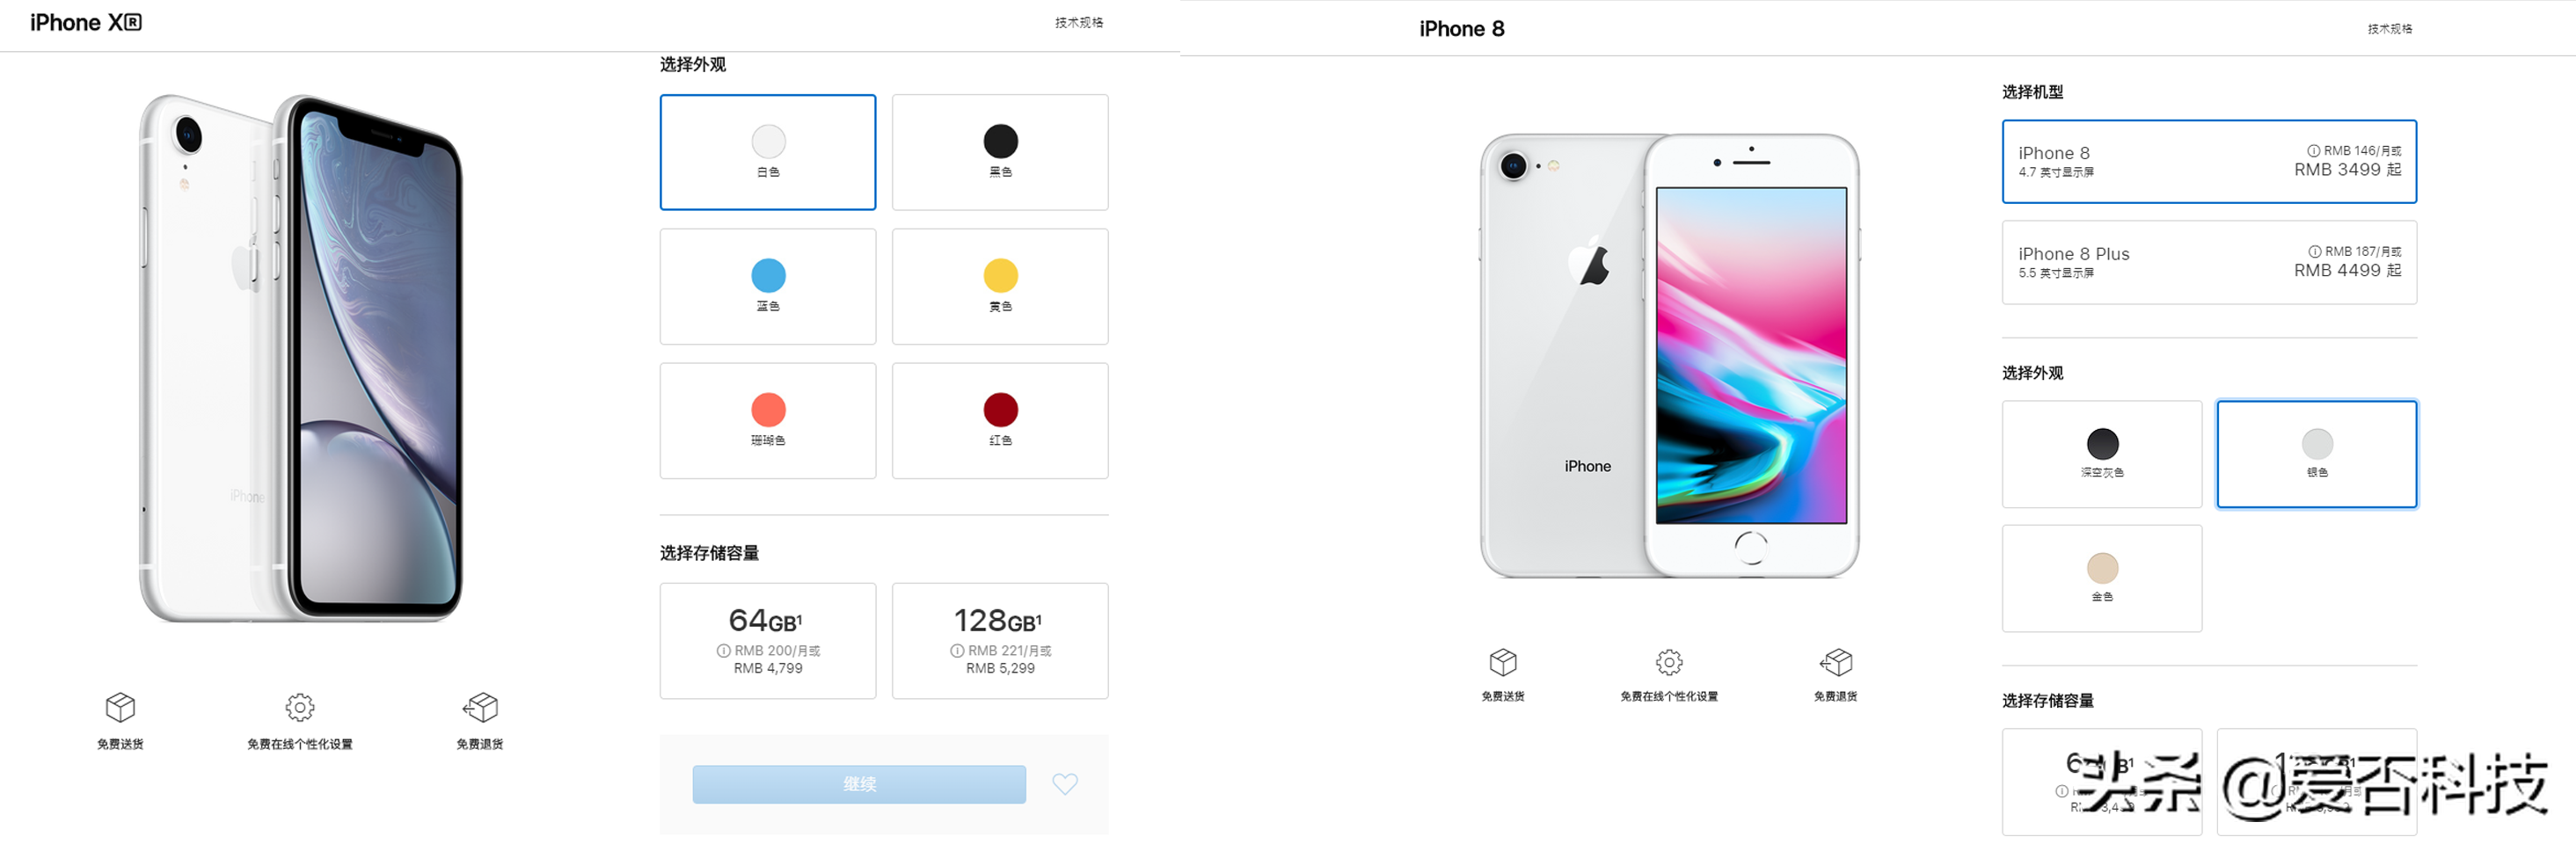Click the online personalization gear icon under iPhone XR
This screenshot has height=844, width=2576.
[300, 707]
